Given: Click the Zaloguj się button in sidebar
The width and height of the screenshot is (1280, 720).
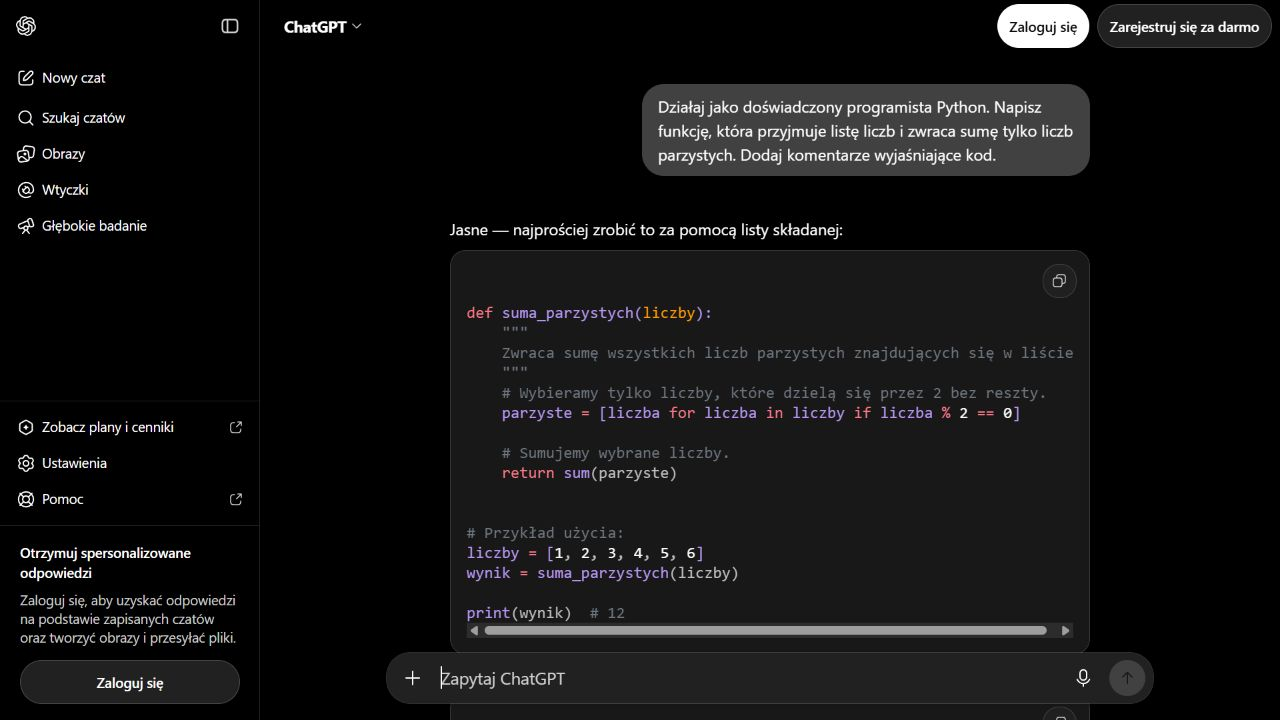Looking at the screenshot, I should point(130,683).
